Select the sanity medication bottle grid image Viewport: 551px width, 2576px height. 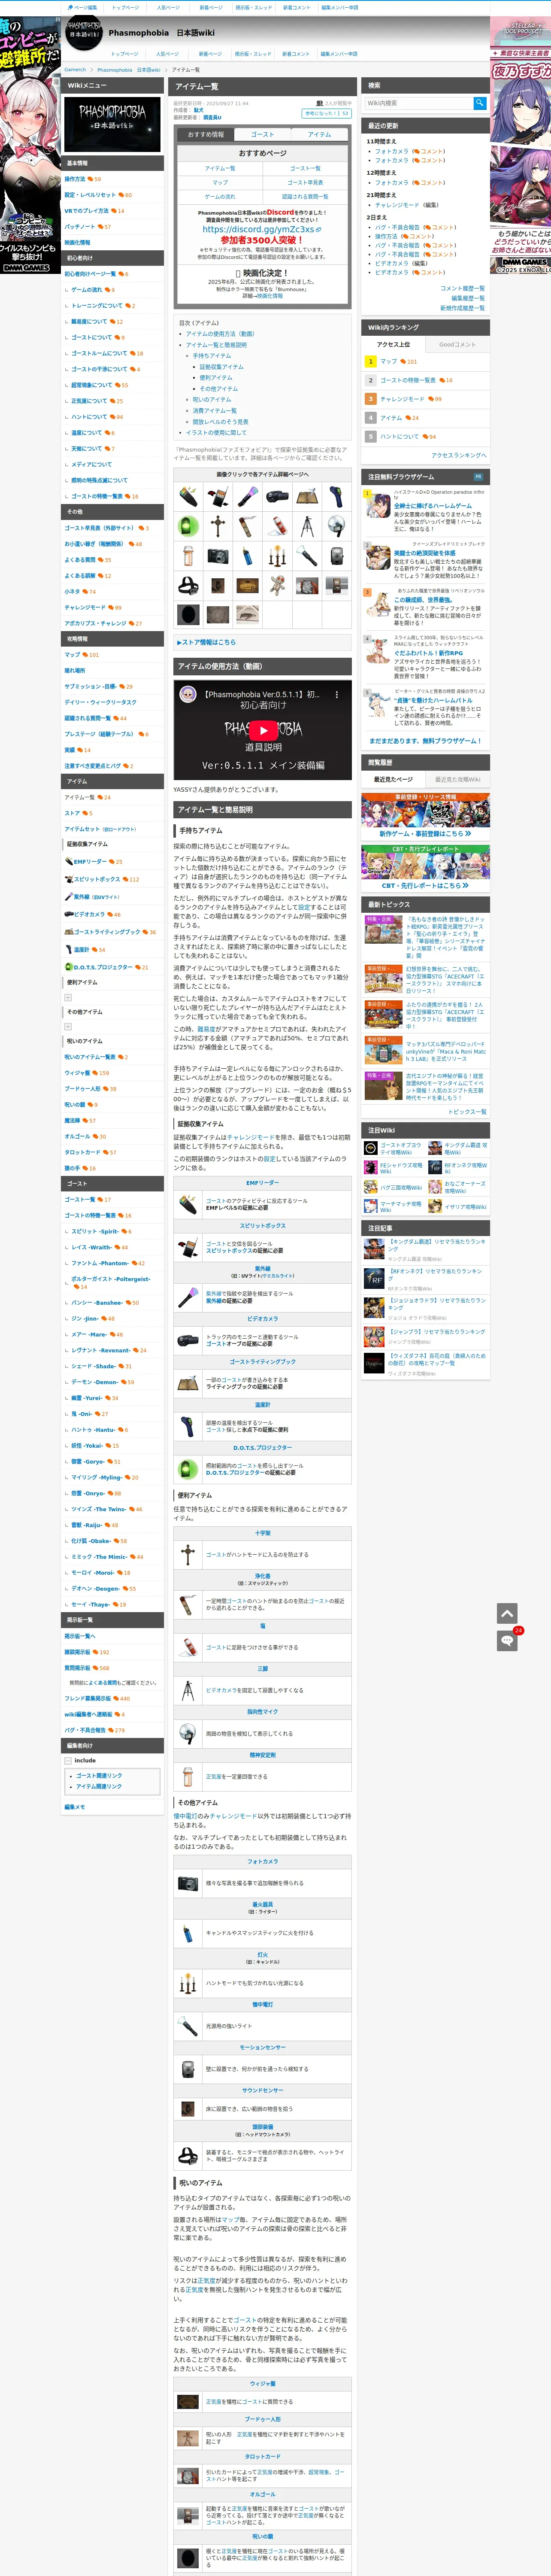click(x=188, y=556)
